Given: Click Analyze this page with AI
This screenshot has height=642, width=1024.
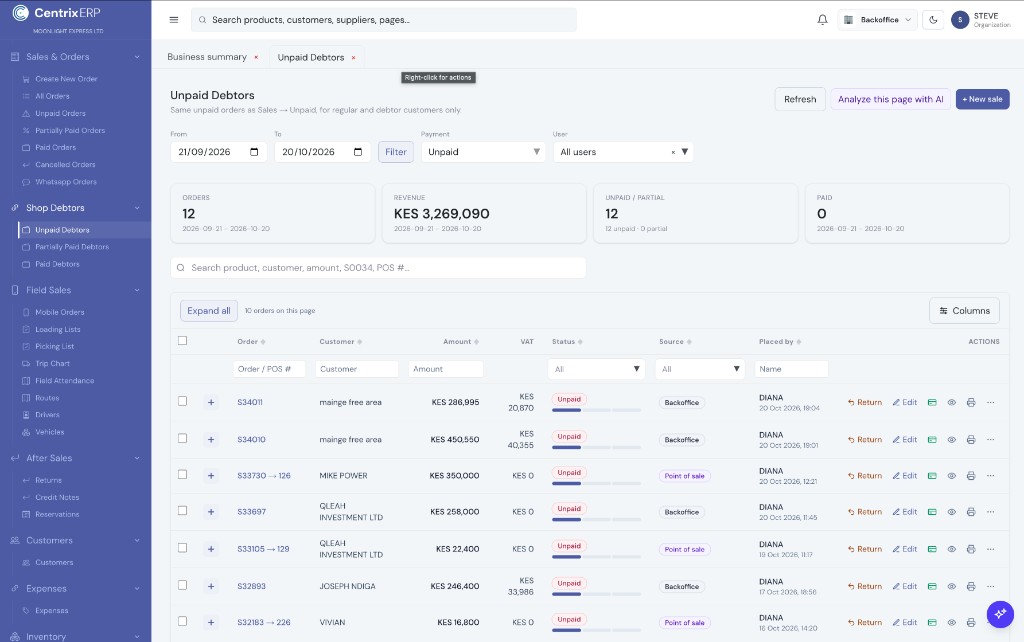Looking at the screenshot, I should click(x=891, y=99).
